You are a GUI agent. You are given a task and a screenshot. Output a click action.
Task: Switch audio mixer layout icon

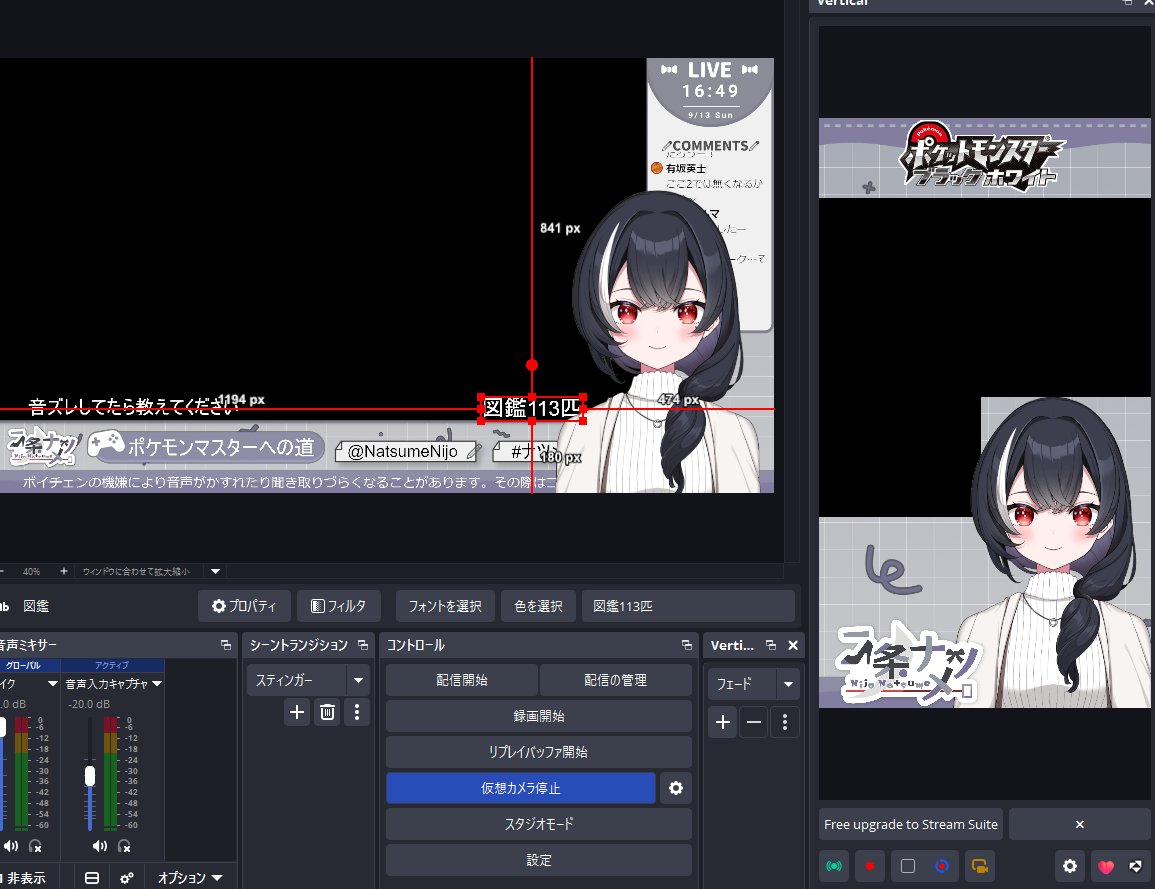[92, 878]
